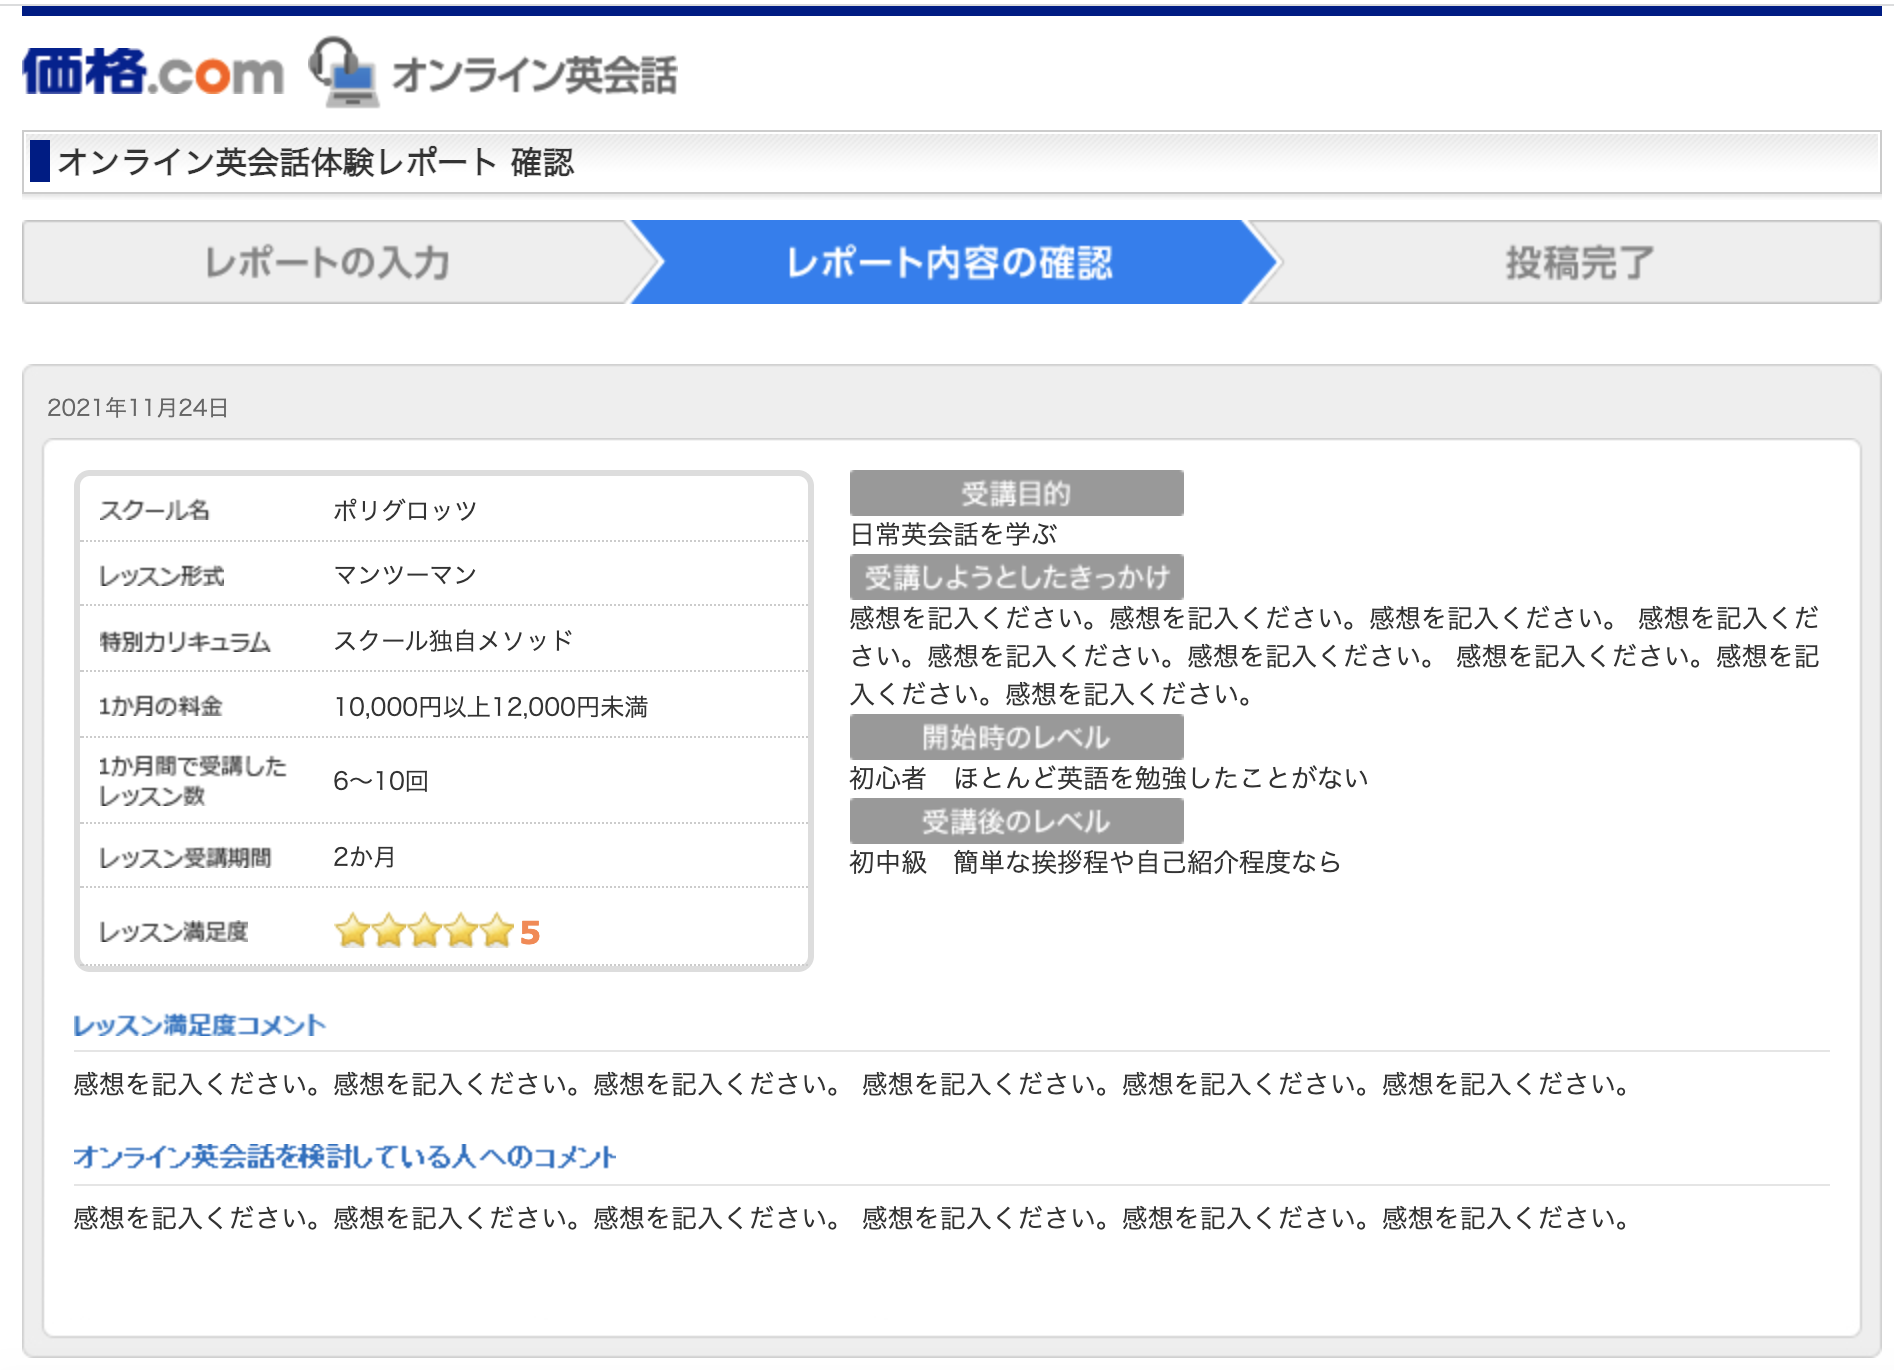Click the 受講目的 header
This screenshot has height=1370, width=1894.
click(x=1016, y=493)
